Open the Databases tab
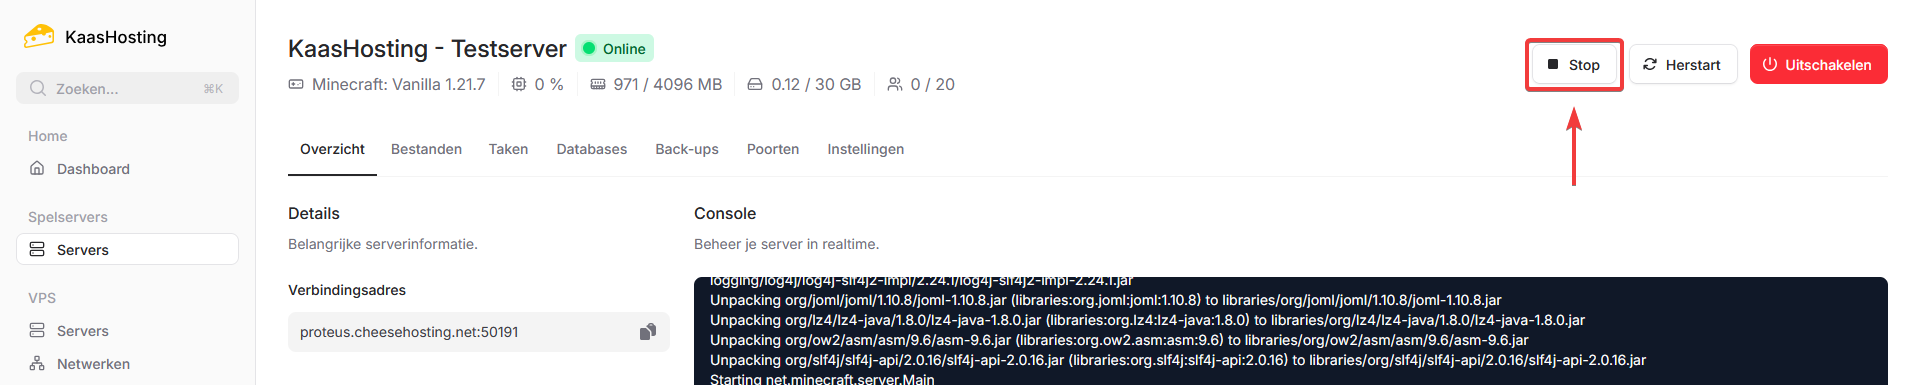The width and height of the screenshot is (1918, 385). coord(592,149)
